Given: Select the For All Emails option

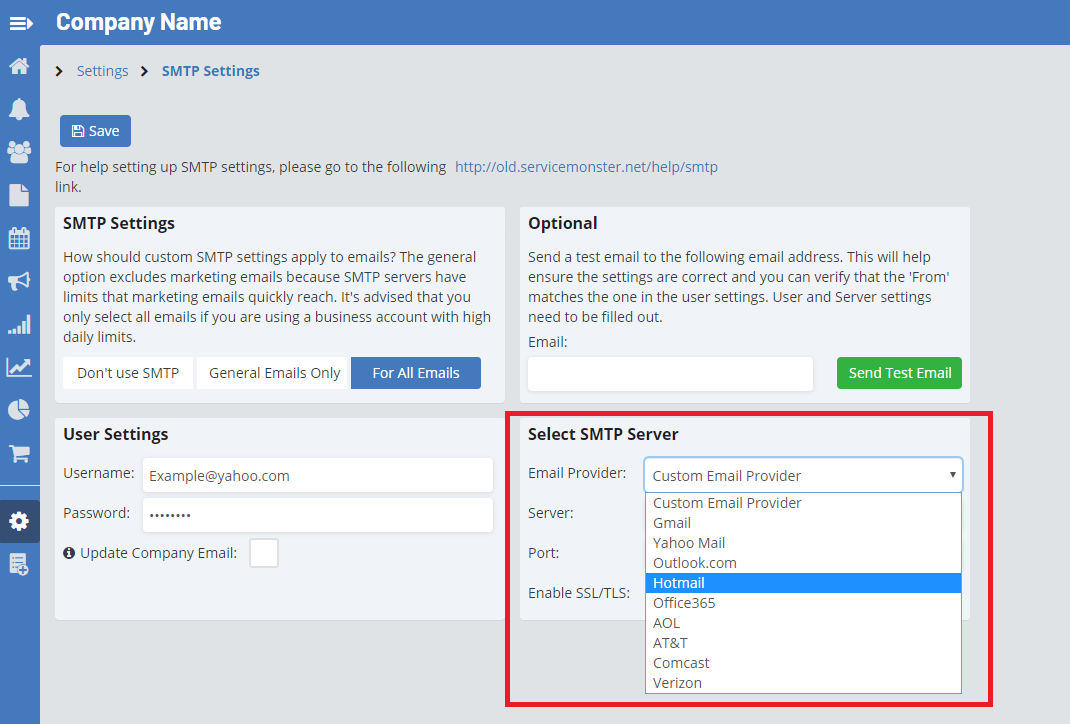Looking at the screenshot, I should (x=416, y=373).
